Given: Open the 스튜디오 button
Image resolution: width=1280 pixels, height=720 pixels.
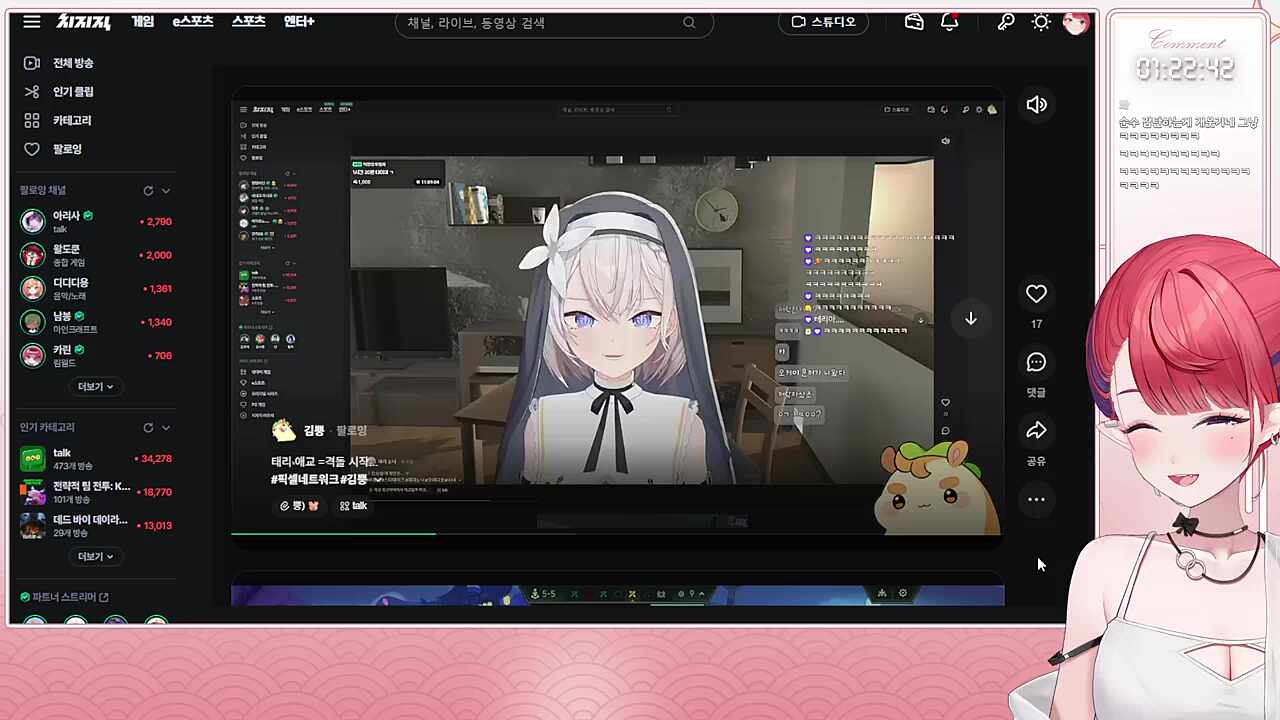Looking at the screenshot, I should pyautogui.click(x=823, y=22).
